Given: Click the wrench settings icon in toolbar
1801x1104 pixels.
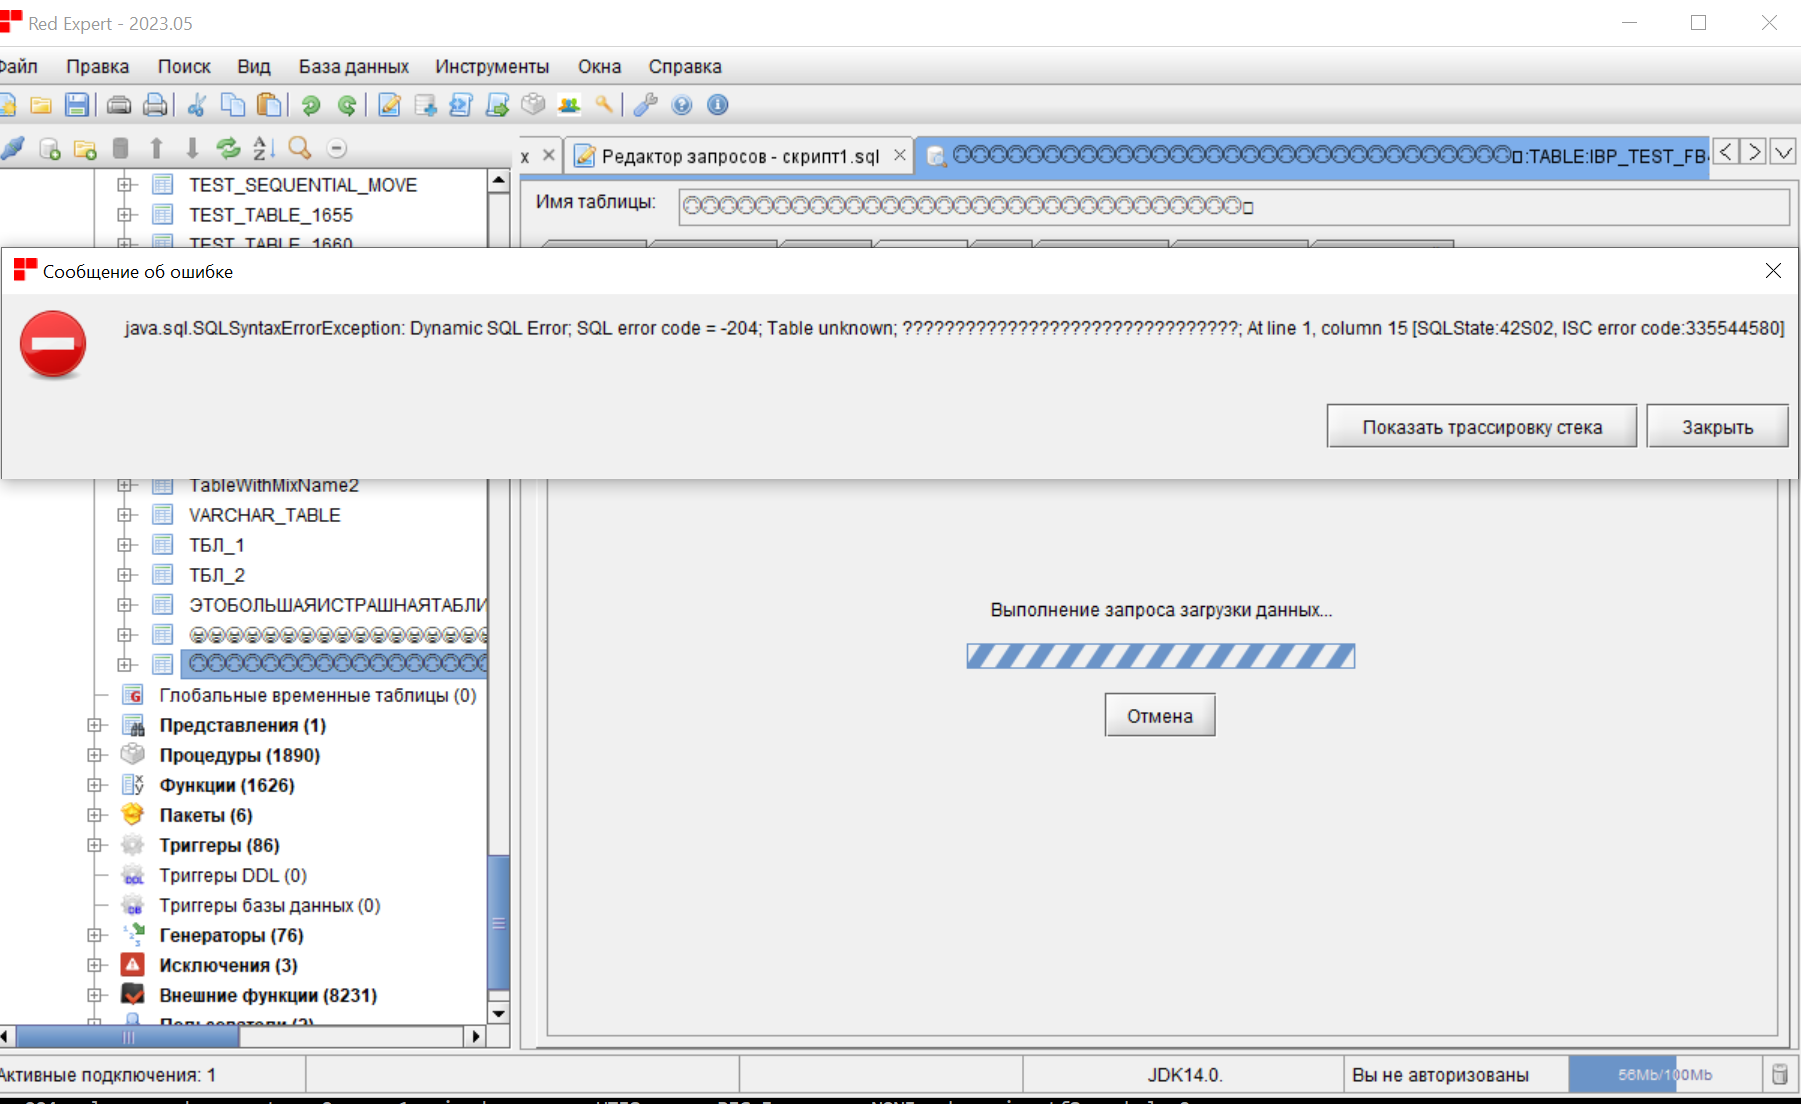Looking at the screenshot, I should 645,105.
